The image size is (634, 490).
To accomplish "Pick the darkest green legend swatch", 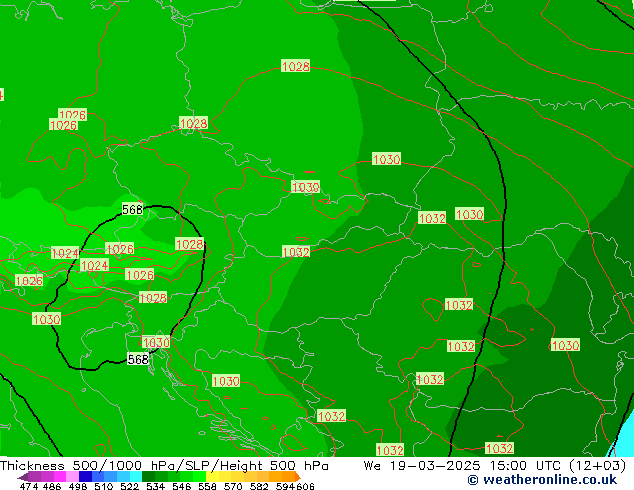I will pos(148,477).
